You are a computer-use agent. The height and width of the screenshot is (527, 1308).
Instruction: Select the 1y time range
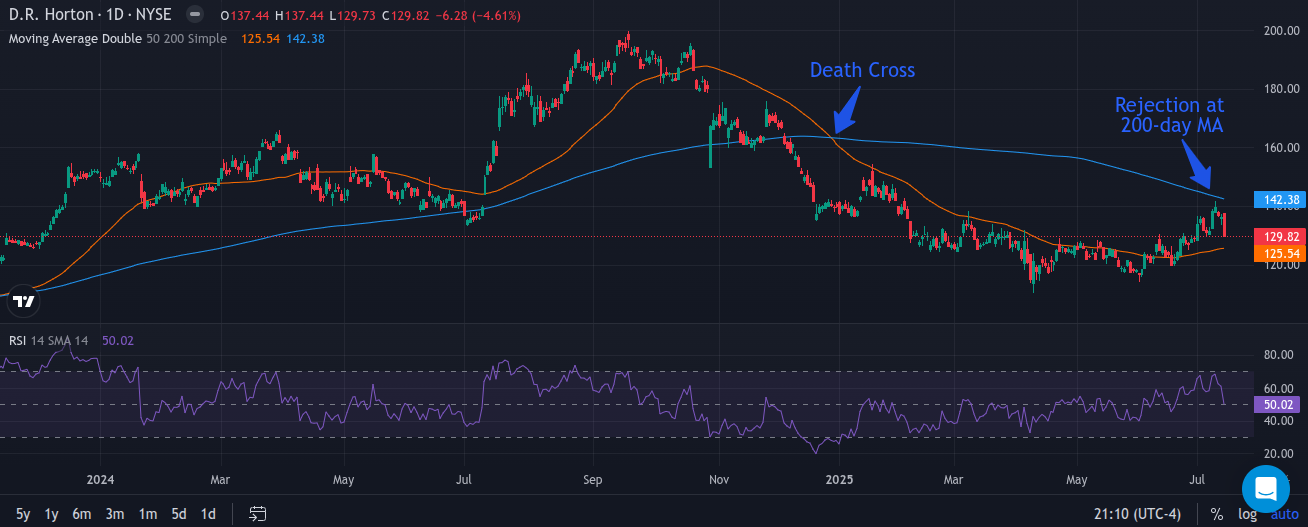tap(52, 514)
